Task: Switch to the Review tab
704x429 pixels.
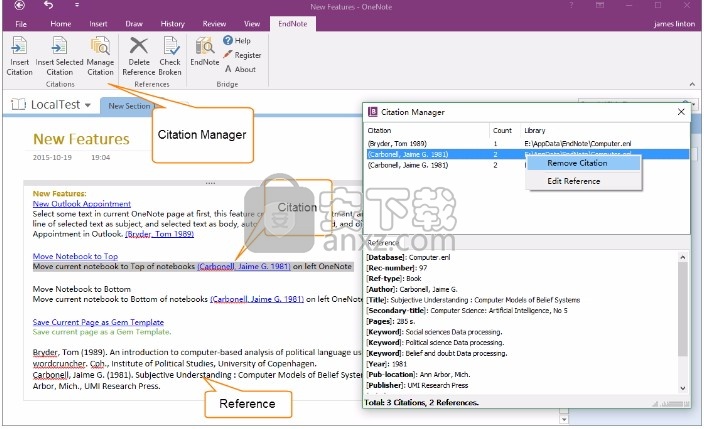Action: pos(214,24)
